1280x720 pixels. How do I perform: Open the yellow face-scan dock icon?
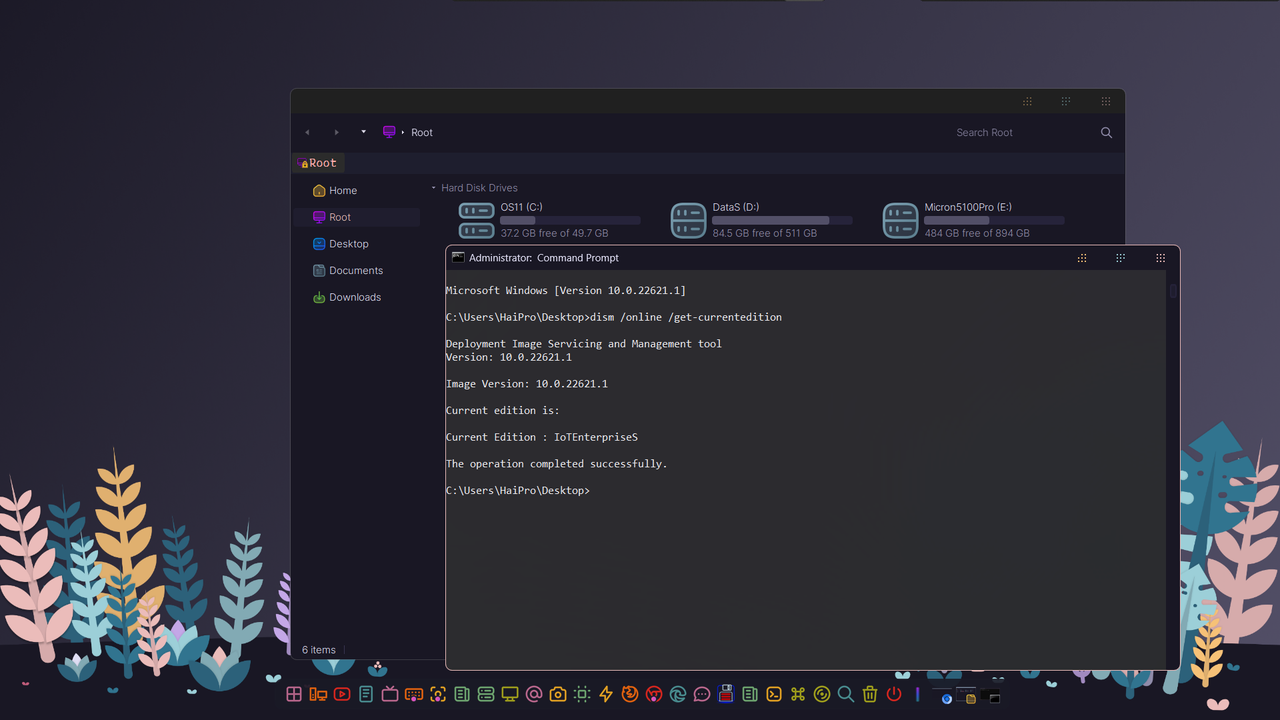click(437, 694)
